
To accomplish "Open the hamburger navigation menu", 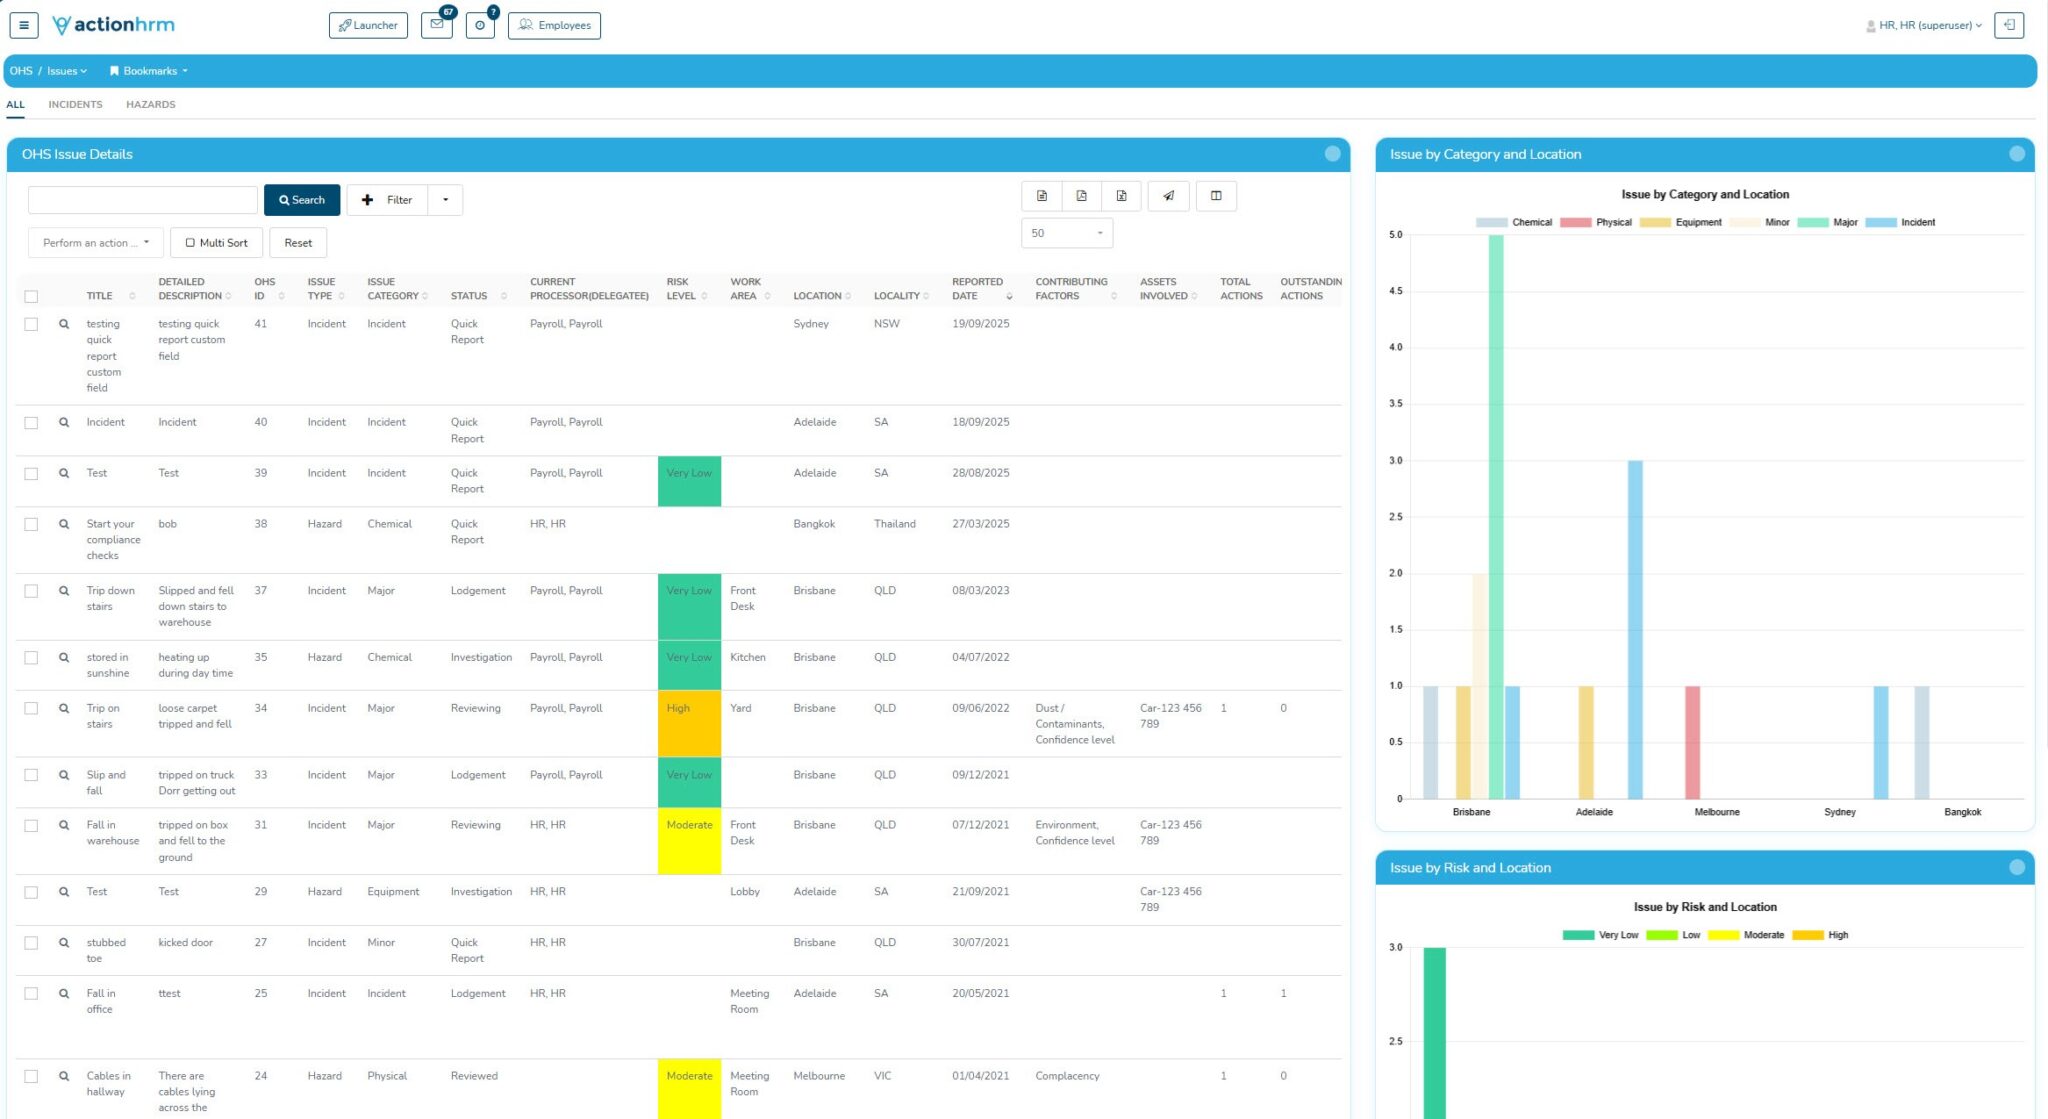I will (22, 25).
